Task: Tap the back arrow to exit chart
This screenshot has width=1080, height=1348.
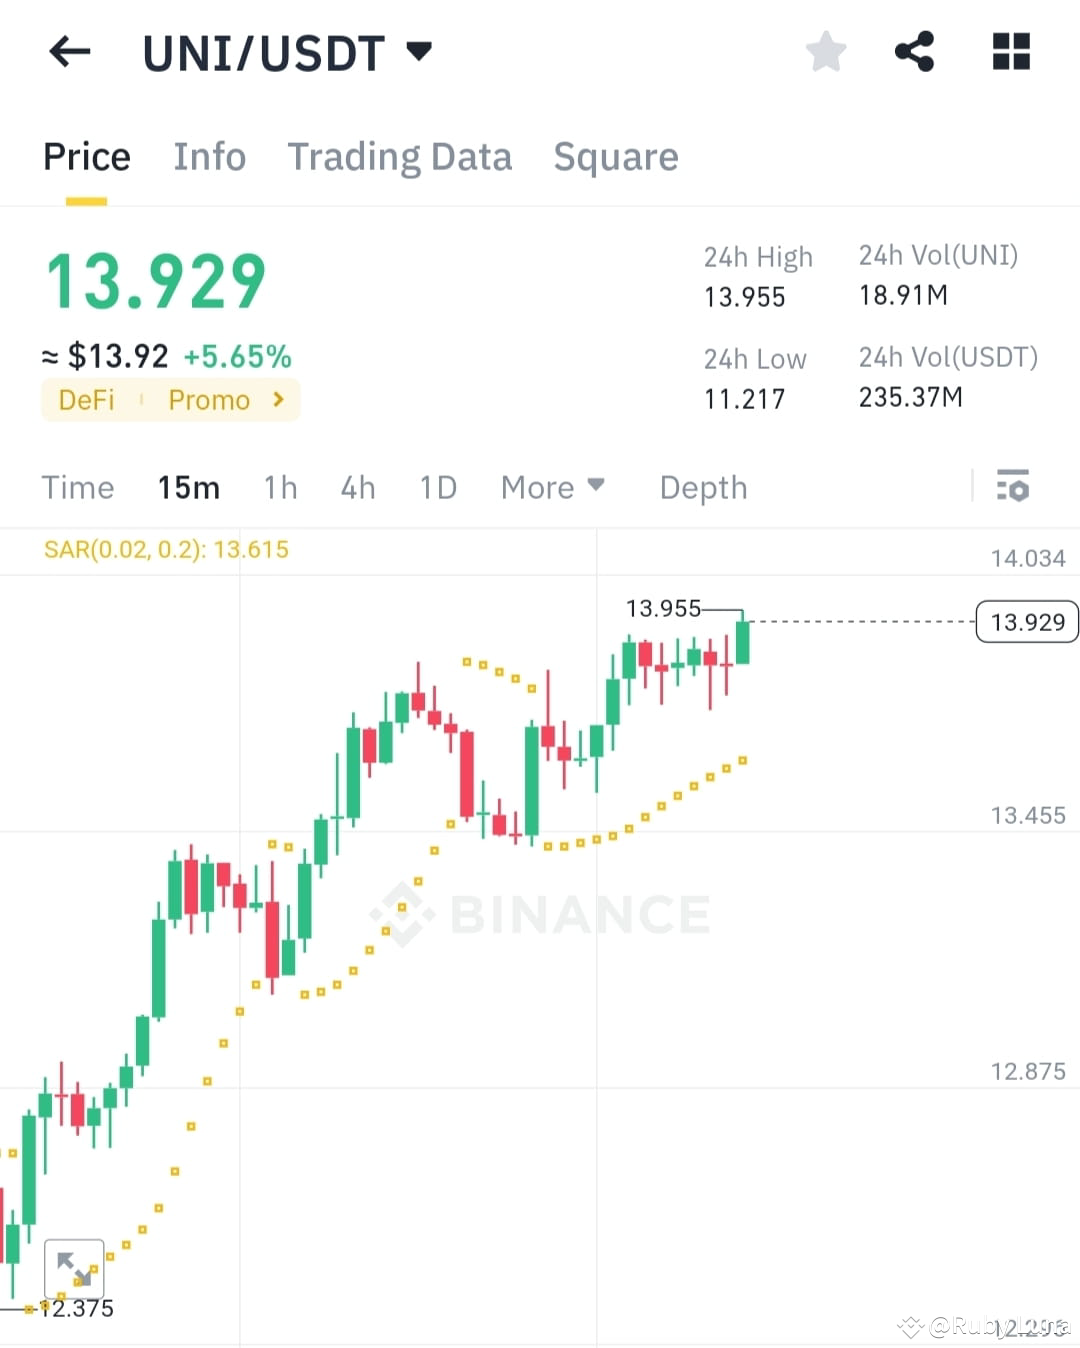Action: pyautogui.click(x=68, y=52)
